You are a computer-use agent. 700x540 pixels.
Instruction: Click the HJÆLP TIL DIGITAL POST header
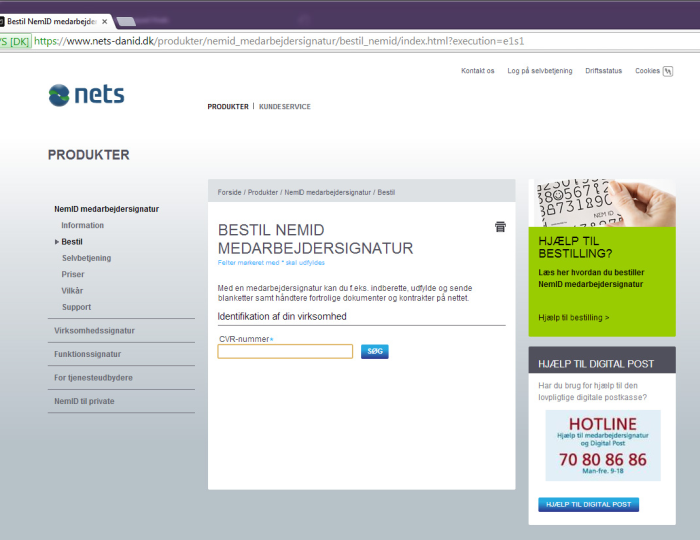(602, 360)
